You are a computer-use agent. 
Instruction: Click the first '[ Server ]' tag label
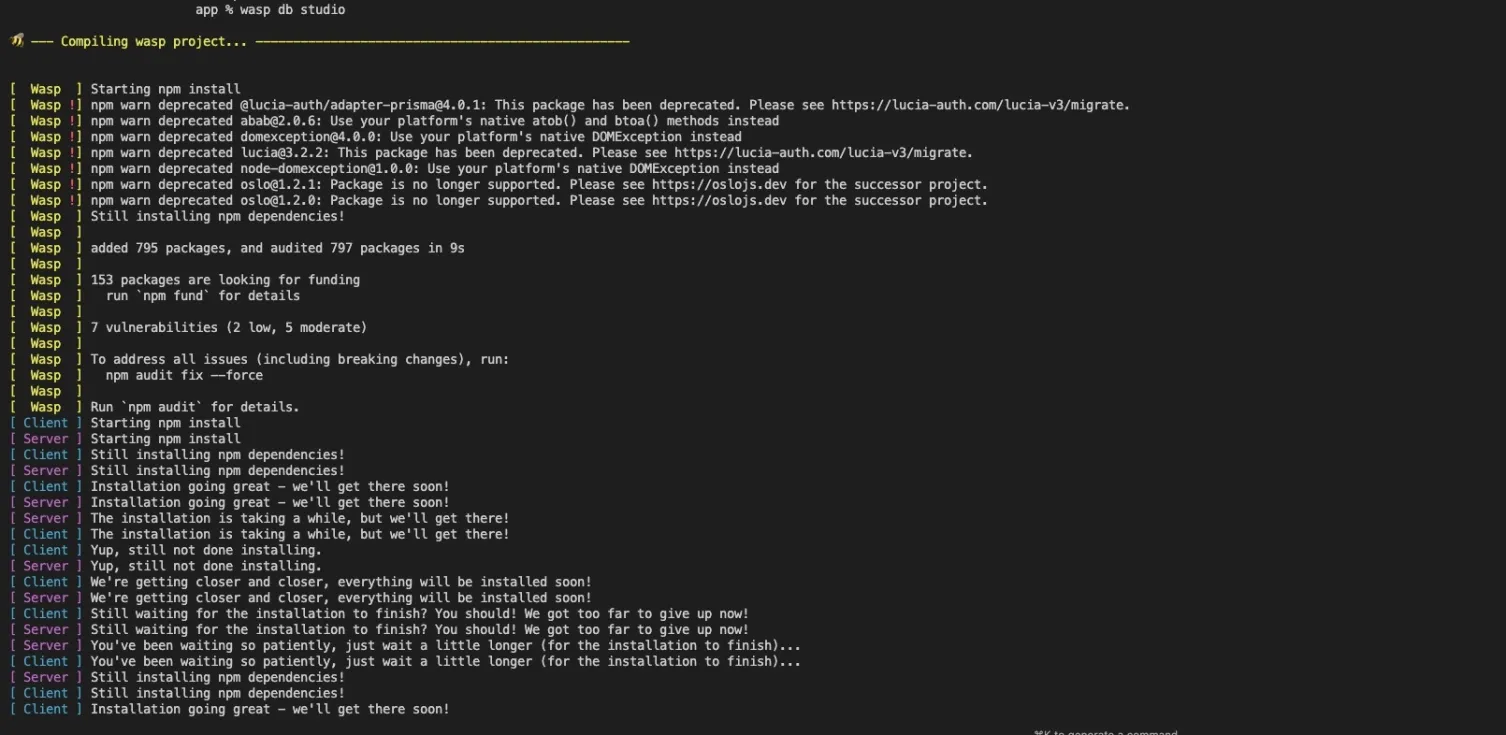(x=46, y=439)
